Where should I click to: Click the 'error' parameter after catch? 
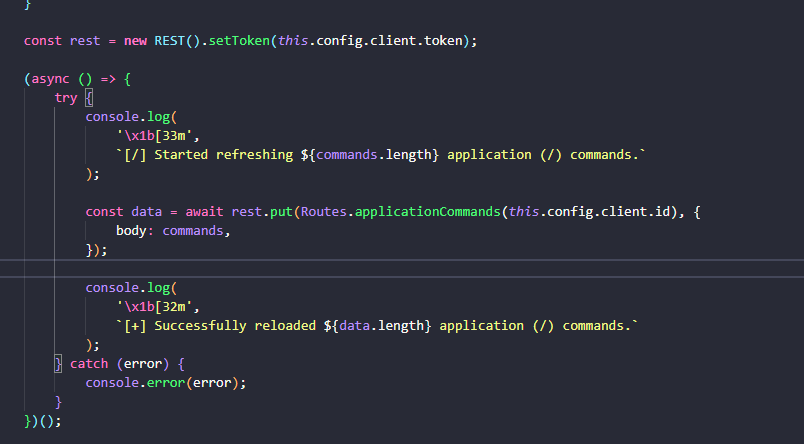click(143, 364)
